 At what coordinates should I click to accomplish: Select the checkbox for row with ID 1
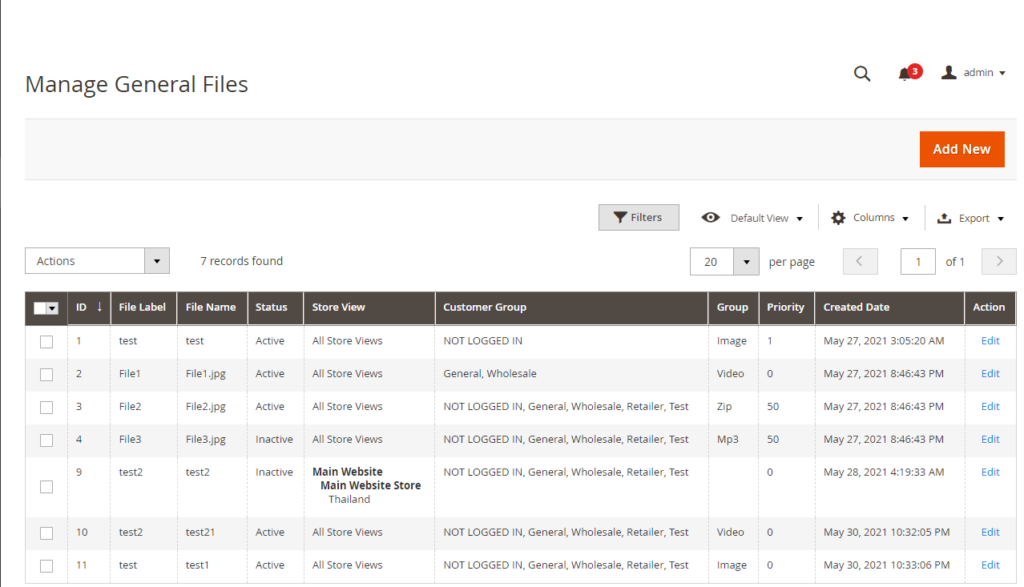(45, 340)
